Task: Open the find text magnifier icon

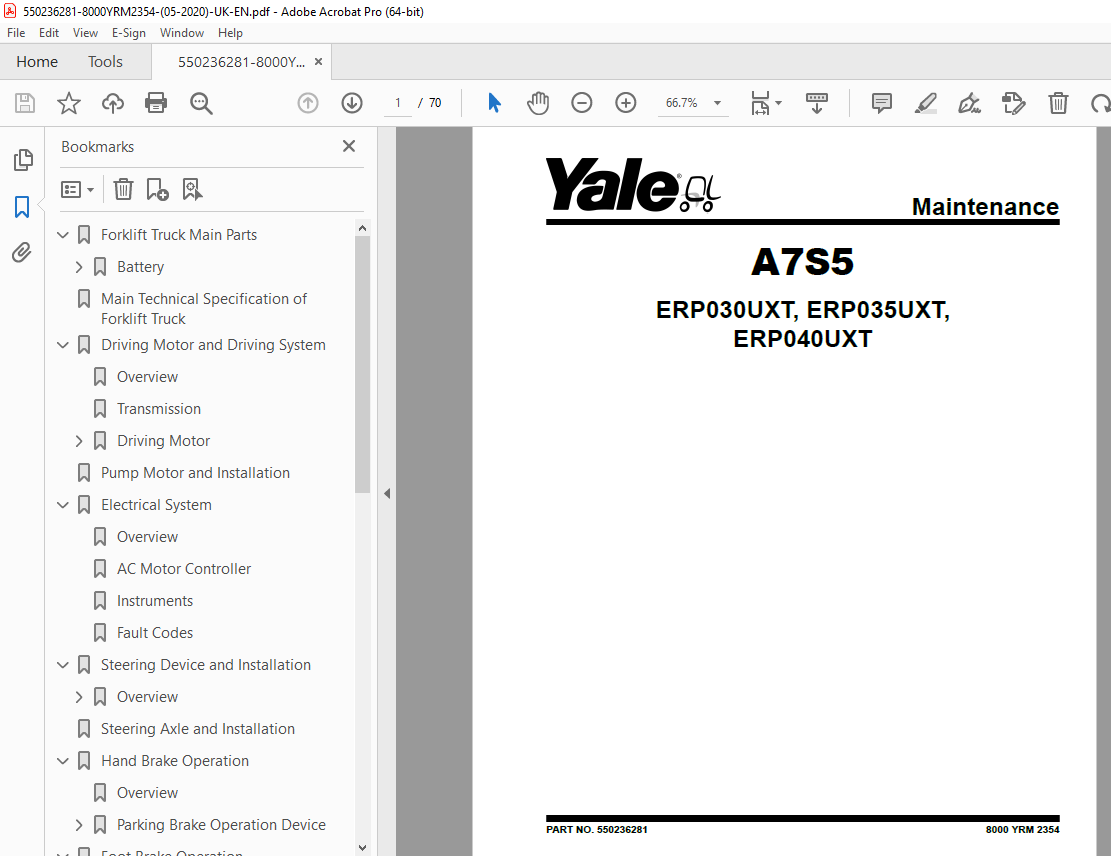Action: (201, 103)
